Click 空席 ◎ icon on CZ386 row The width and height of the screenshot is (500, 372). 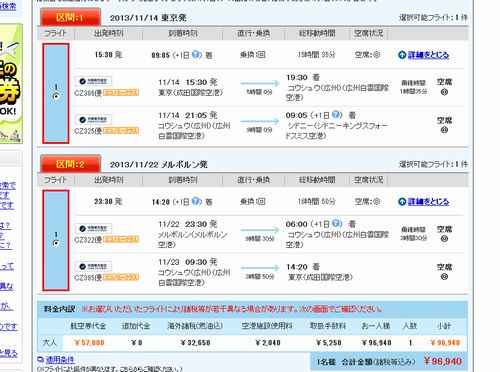pos(444,92)
